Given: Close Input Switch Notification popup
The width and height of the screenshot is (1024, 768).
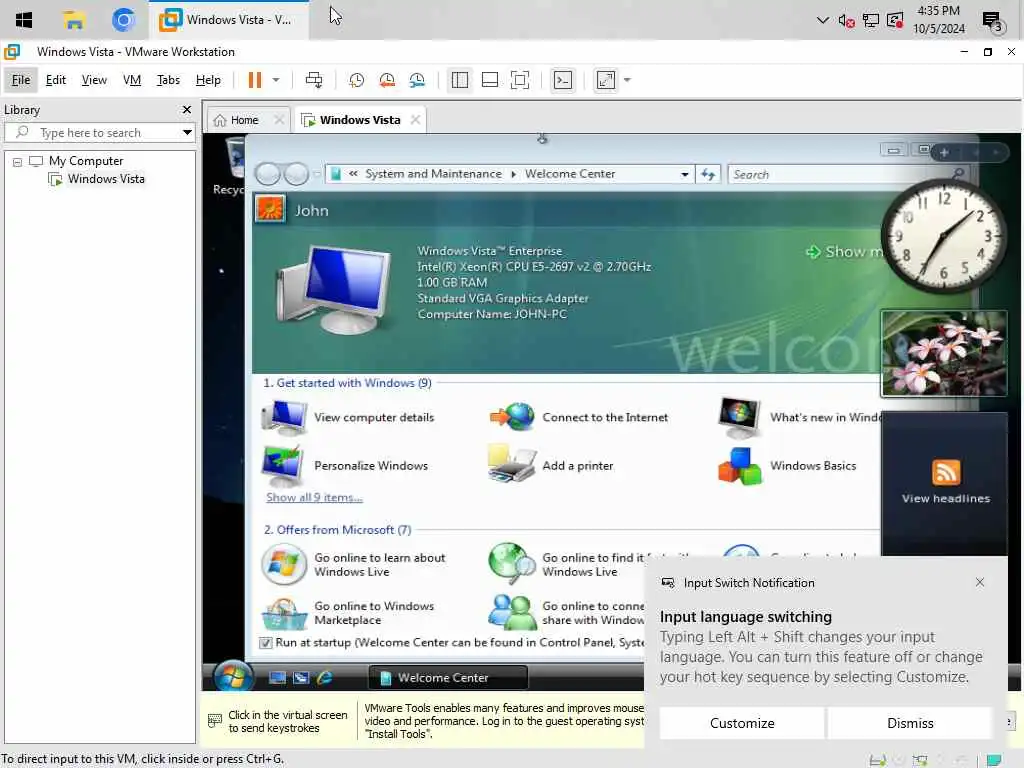Looking at the screenshot, I should (x=980, y=582).
